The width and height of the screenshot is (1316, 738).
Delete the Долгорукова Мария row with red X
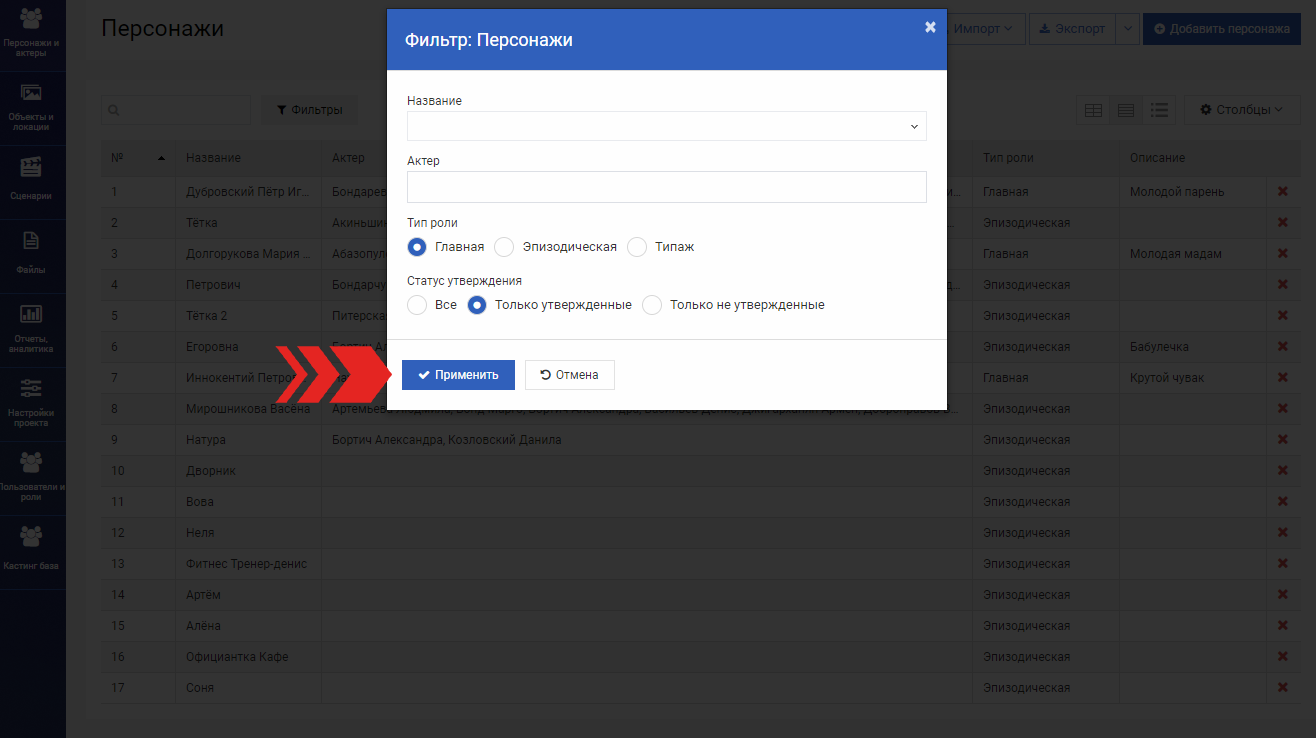pyautogui.click(x=1283, y=253)
